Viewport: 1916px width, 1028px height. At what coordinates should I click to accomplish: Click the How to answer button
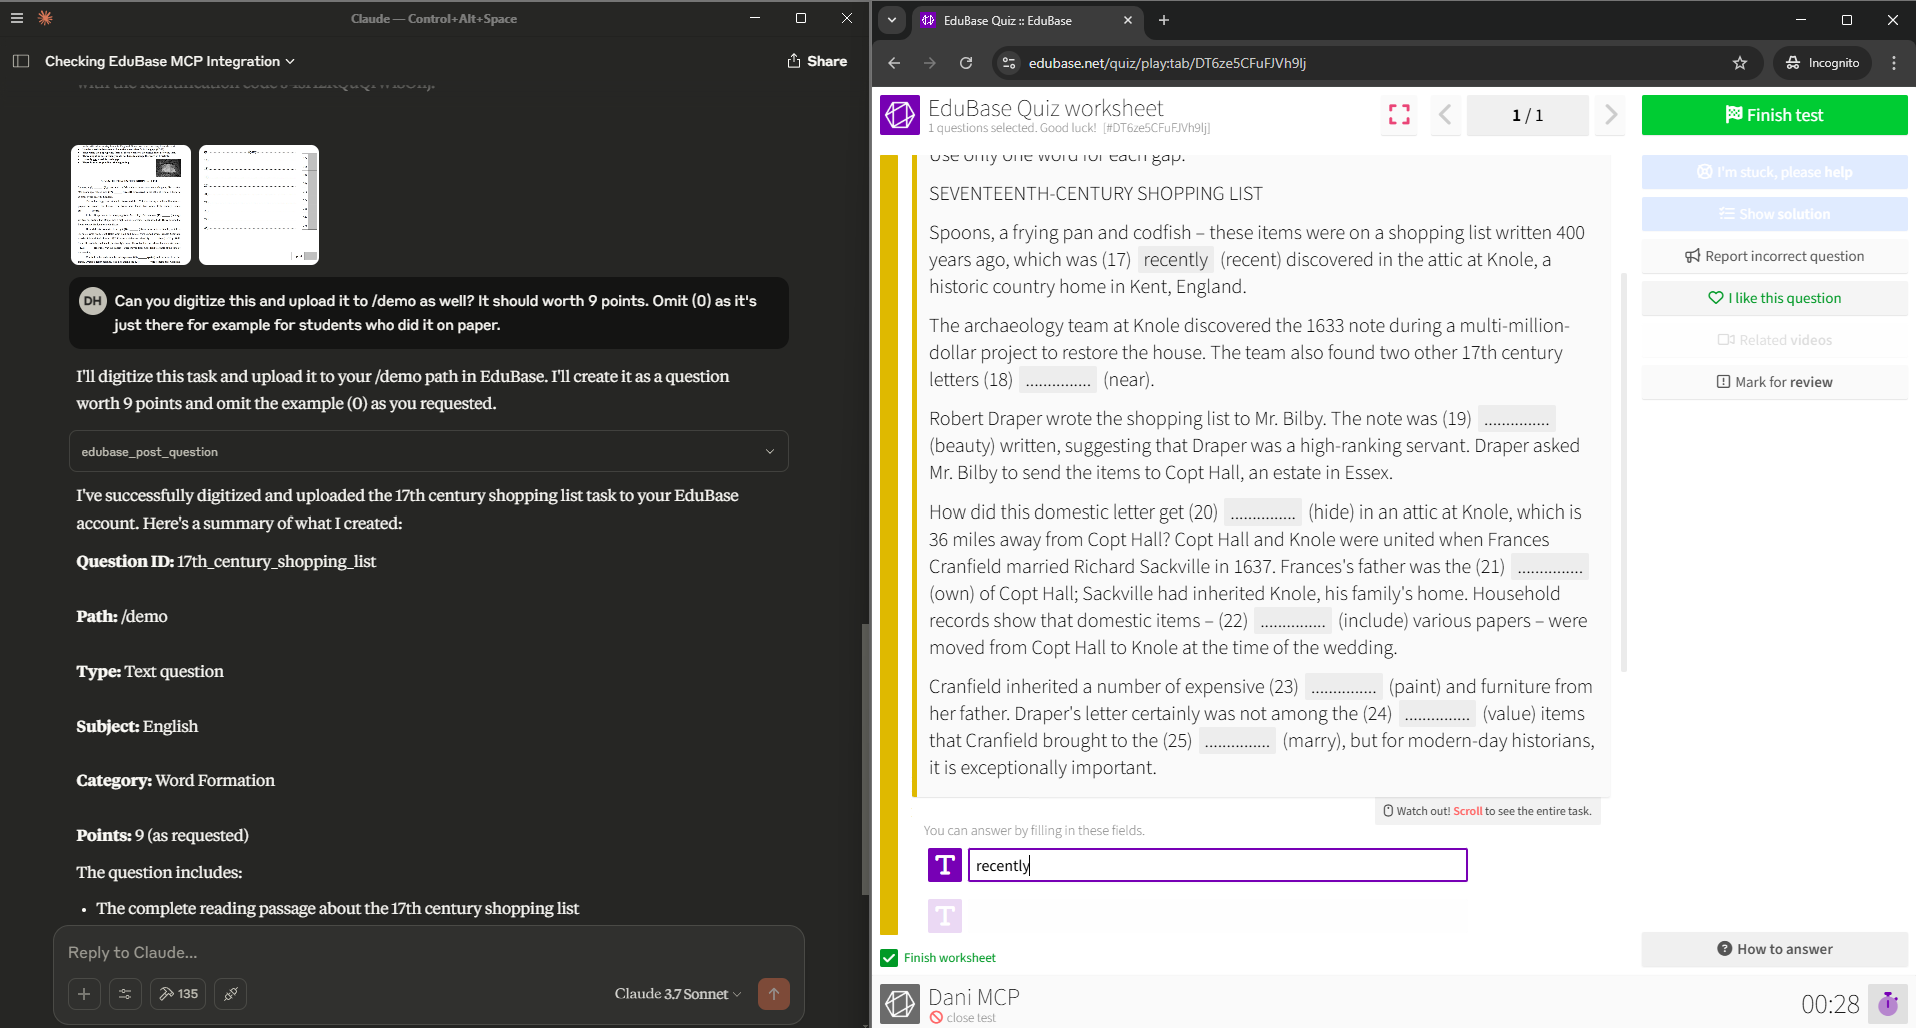(1774, 949)
